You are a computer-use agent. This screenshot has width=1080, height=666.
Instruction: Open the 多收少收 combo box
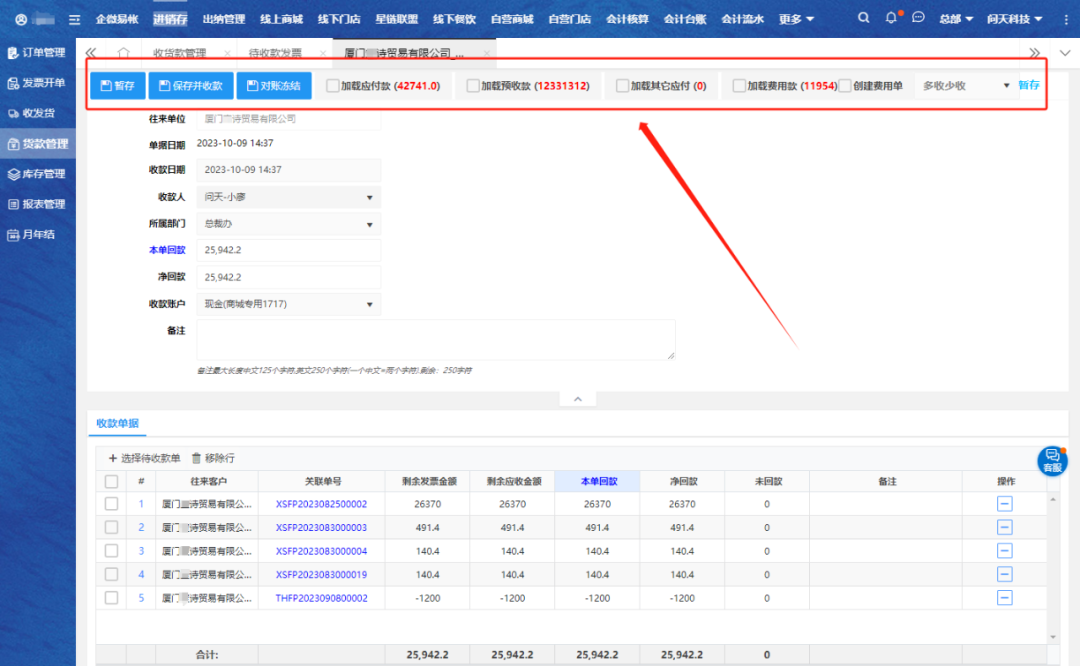pos(965,86)
